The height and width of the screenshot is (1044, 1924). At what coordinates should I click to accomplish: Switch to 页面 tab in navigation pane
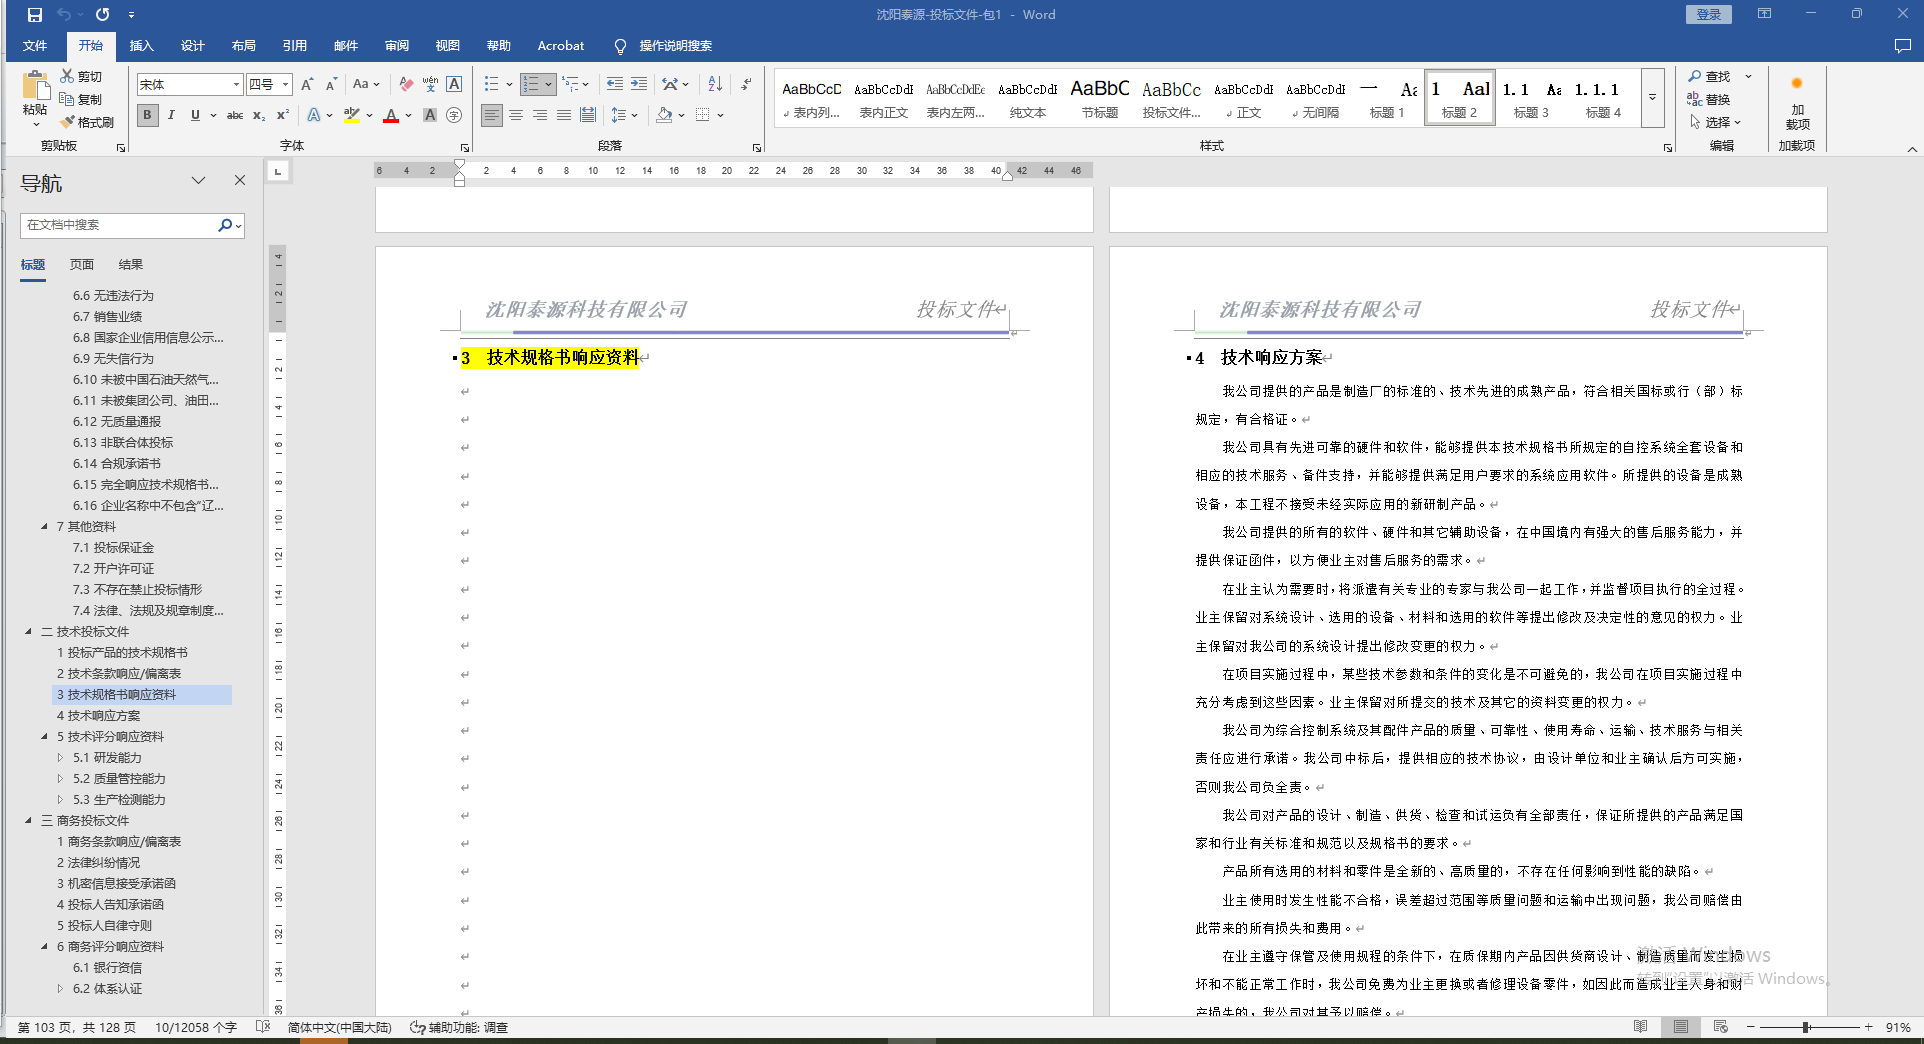pyautogui.click(x=82, y=264)
